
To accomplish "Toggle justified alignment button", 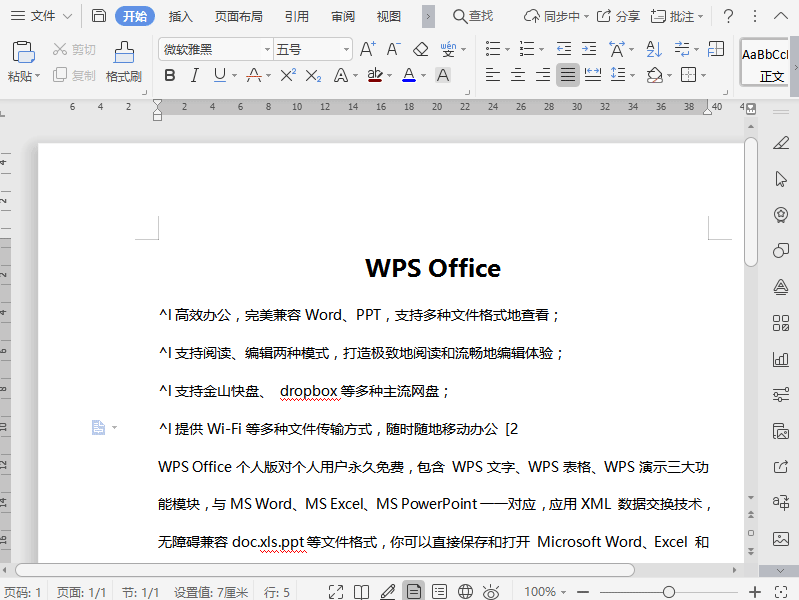I will point(568,75).
